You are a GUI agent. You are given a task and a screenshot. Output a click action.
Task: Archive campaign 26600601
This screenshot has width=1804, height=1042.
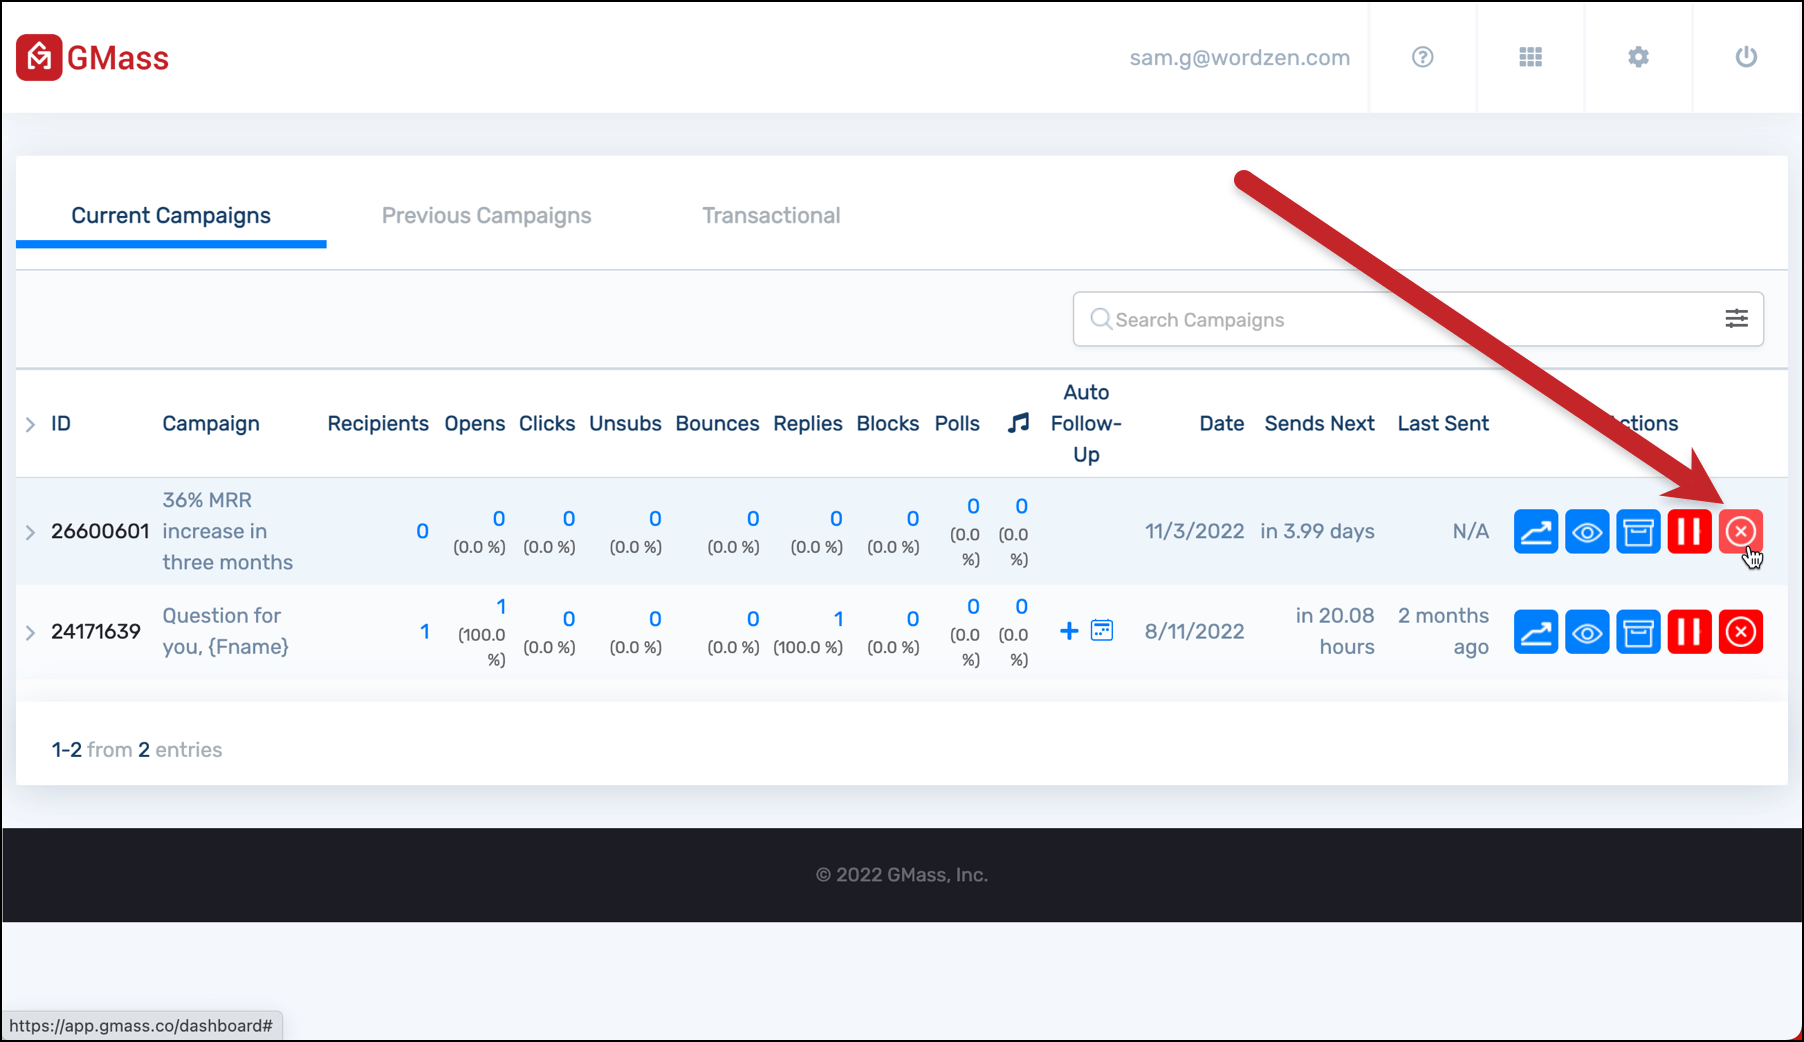(x=1637, y=531)
